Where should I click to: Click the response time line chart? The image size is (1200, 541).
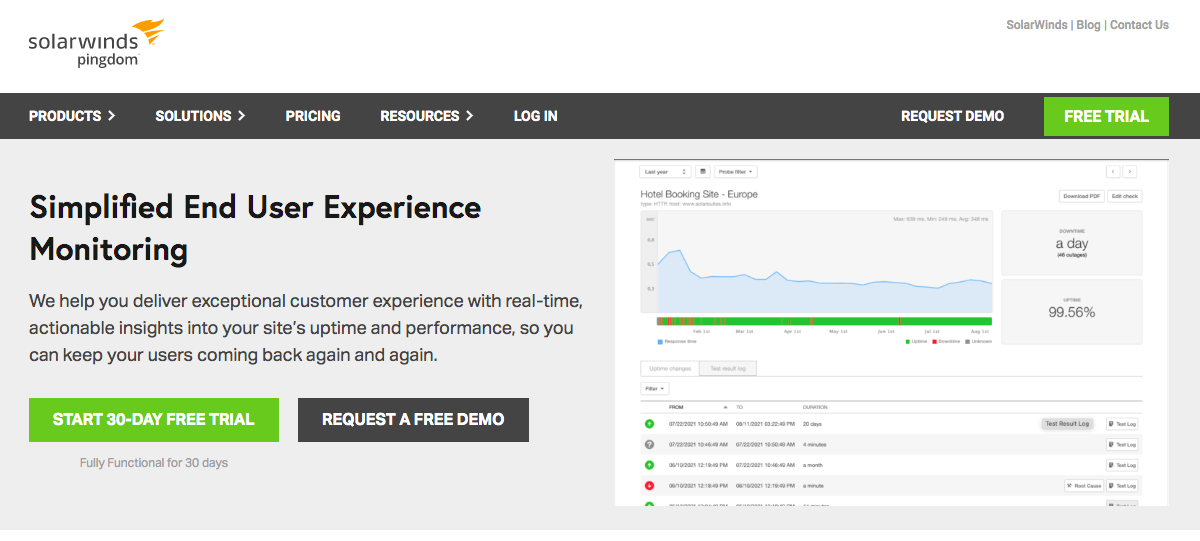[x=817, y=262]
